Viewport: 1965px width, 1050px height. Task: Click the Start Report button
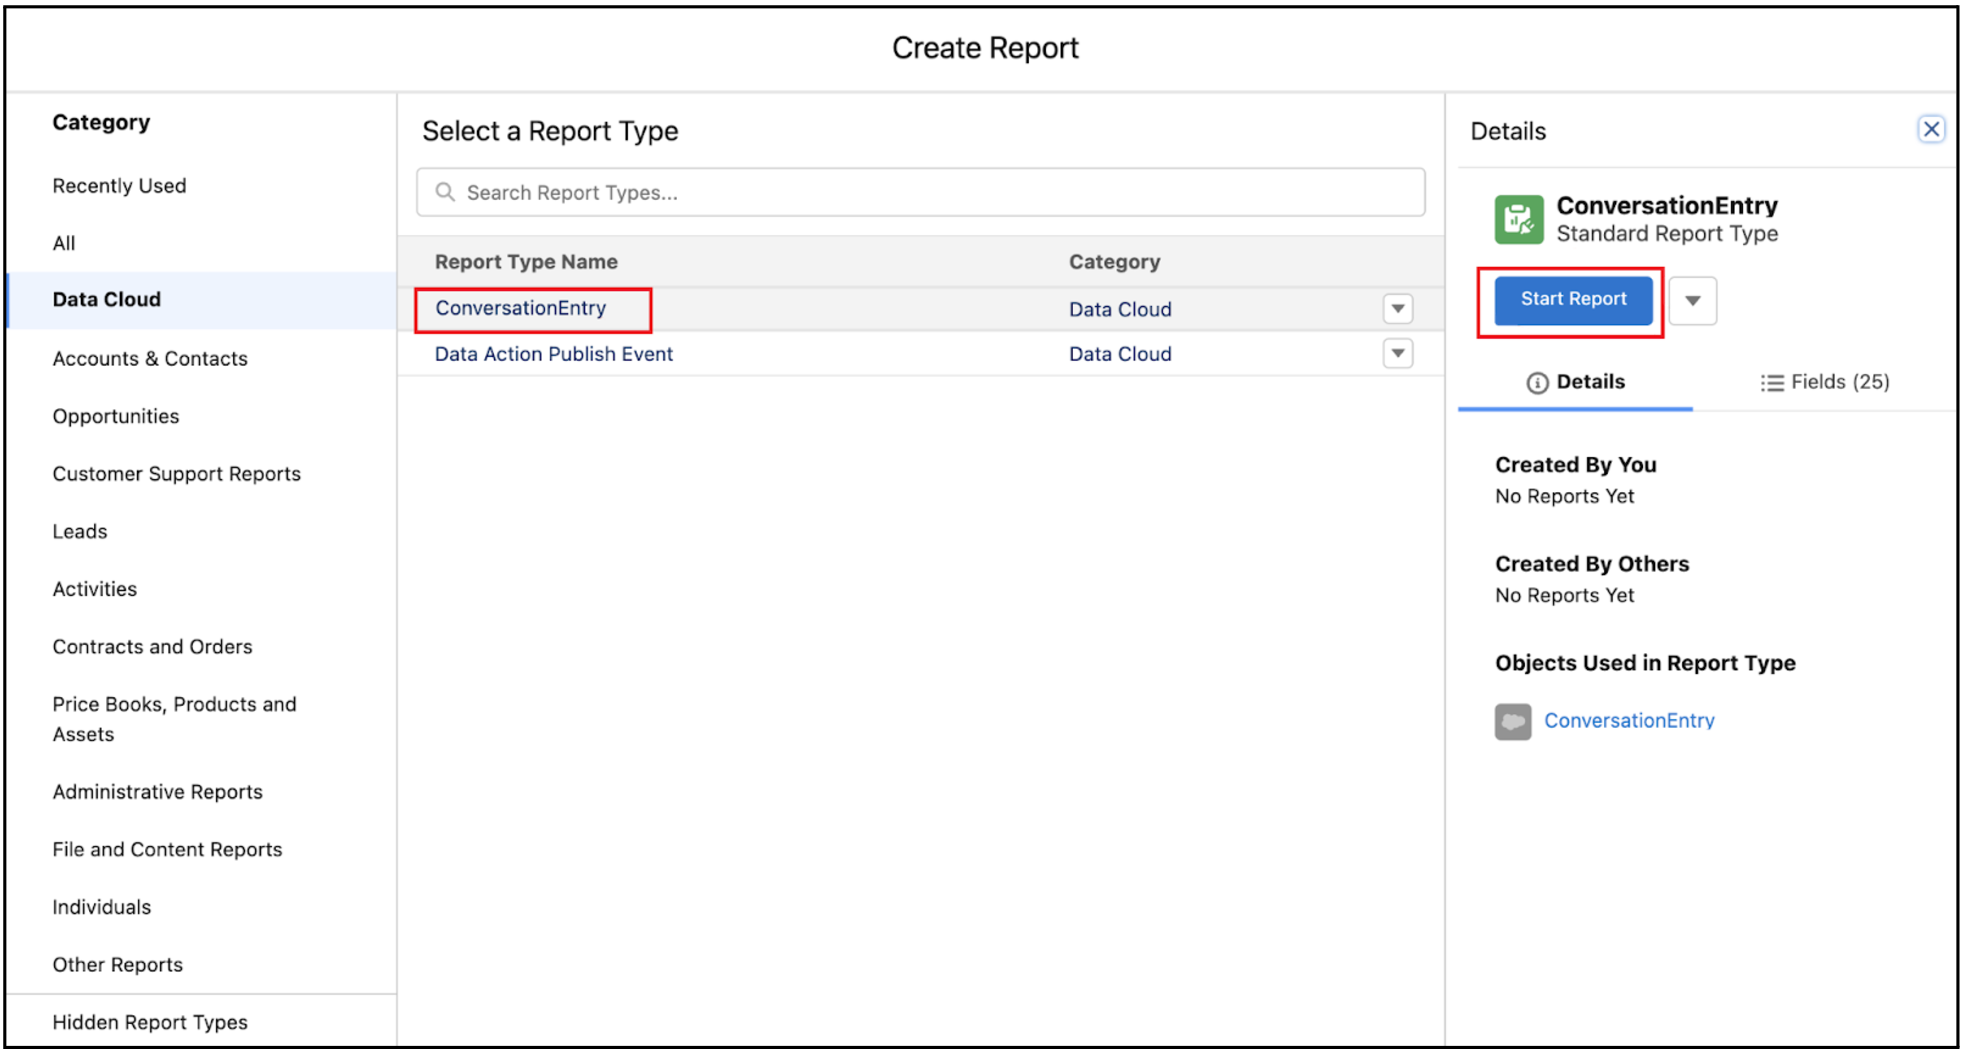tap(1573, 299)
